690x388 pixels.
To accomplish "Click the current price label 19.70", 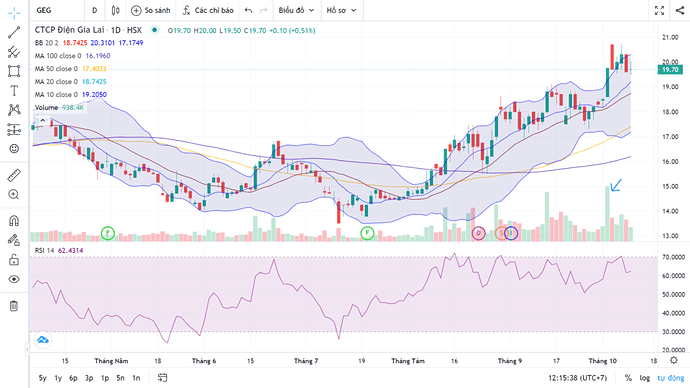I will (670, 70).
